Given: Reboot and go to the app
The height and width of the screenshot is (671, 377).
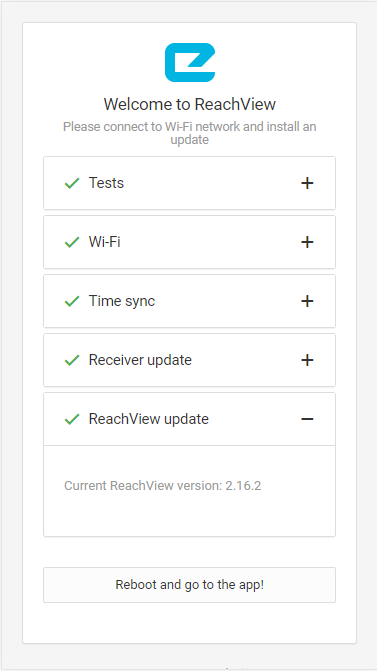Looking at the screenshot, I should (x=190, y=585).
